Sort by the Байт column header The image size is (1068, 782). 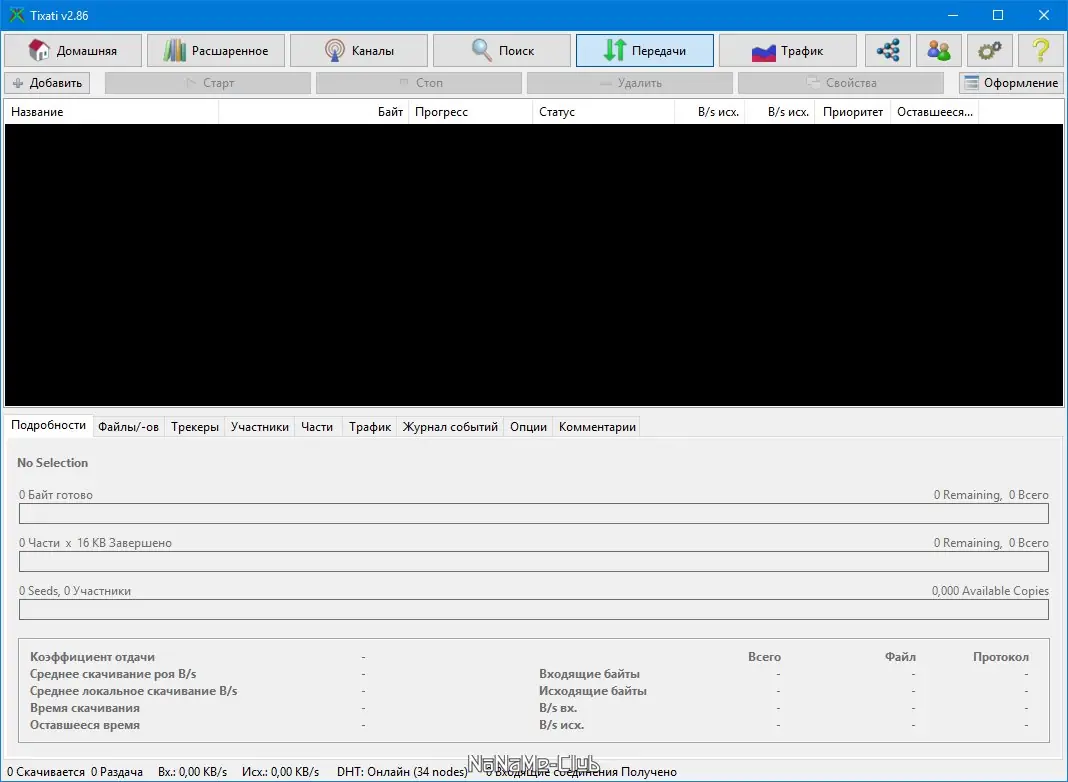pos(313,112)
